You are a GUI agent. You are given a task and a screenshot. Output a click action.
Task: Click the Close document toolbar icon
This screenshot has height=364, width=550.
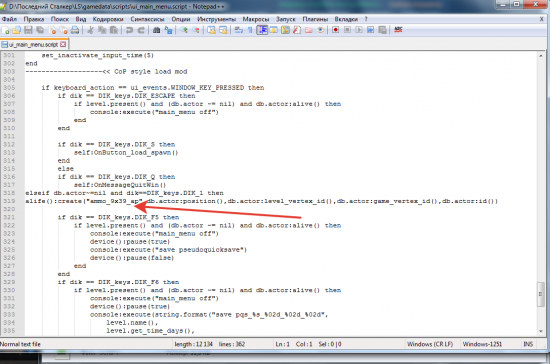pos(52,31)
